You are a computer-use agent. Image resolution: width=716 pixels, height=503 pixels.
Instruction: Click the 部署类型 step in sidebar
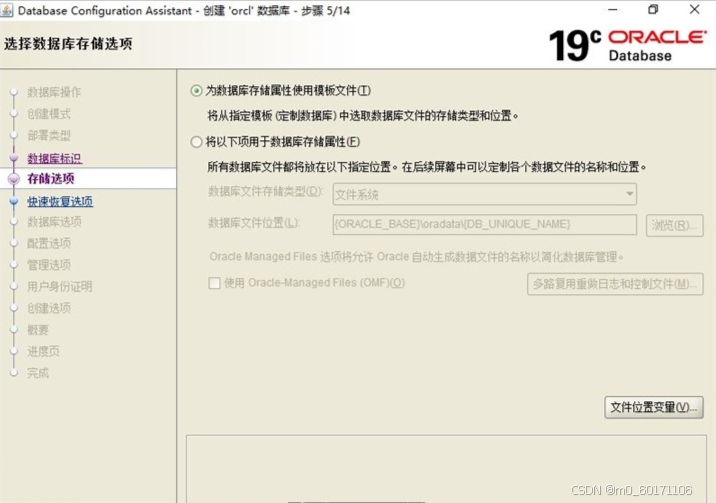49,135
